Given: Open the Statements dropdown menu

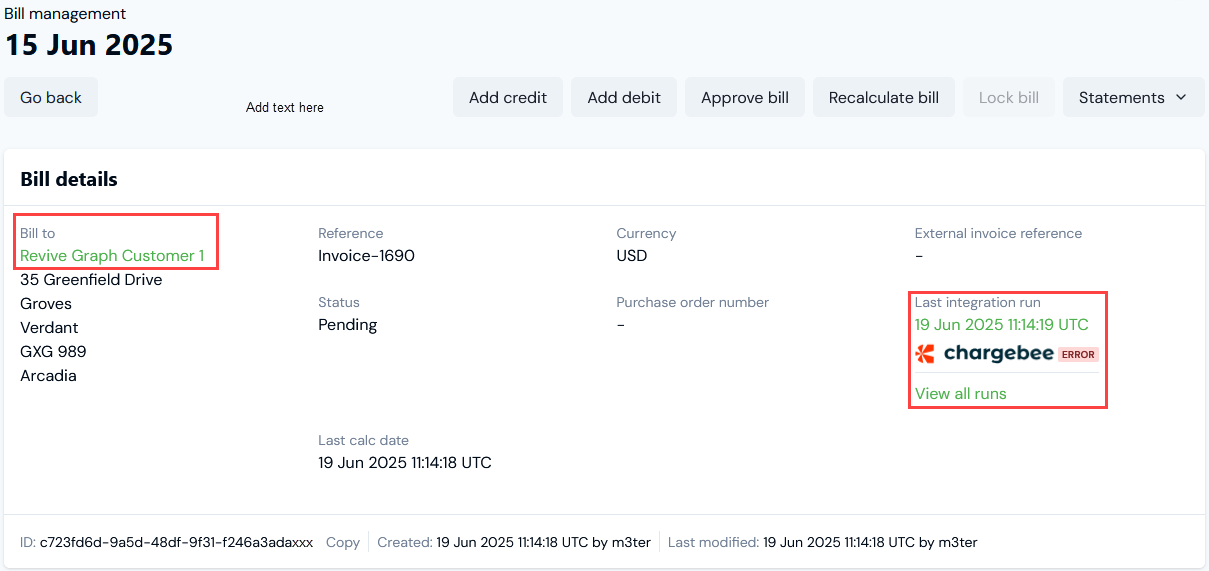Looking at the screenshot, I should coord(1133,97).
